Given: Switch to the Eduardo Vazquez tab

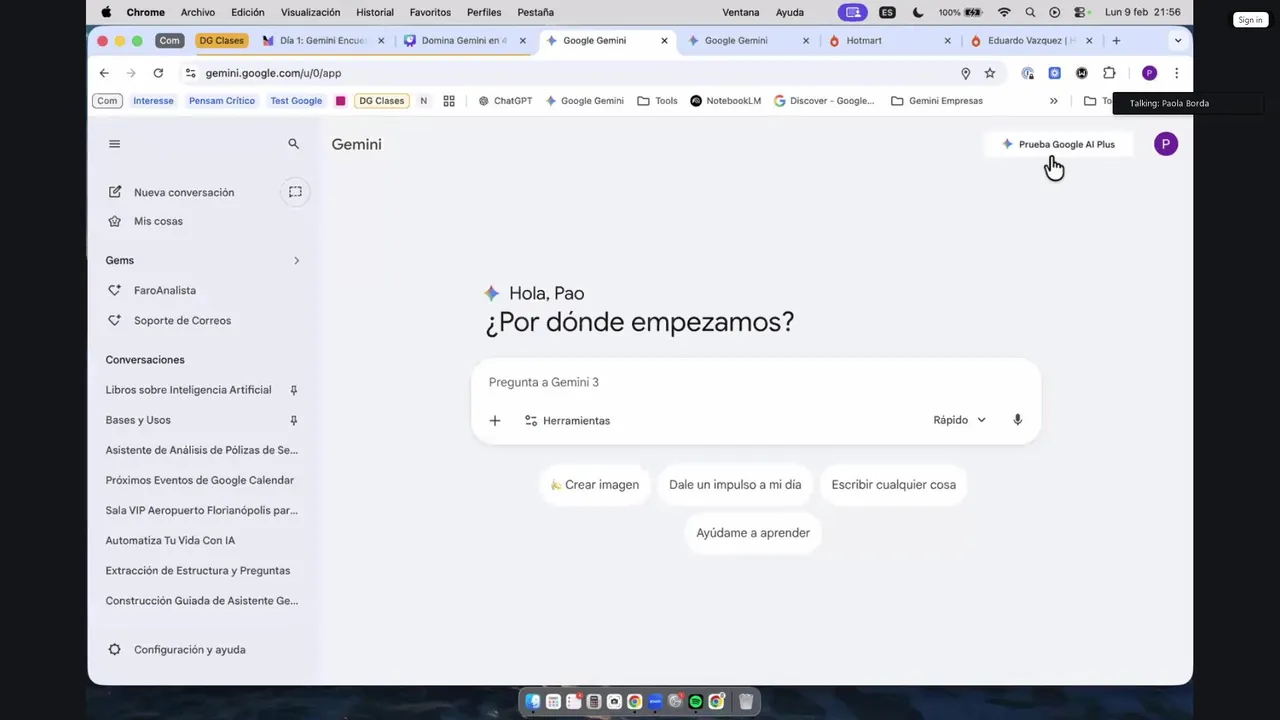Looking at the screenshot, I should [x=1031, y=41].
